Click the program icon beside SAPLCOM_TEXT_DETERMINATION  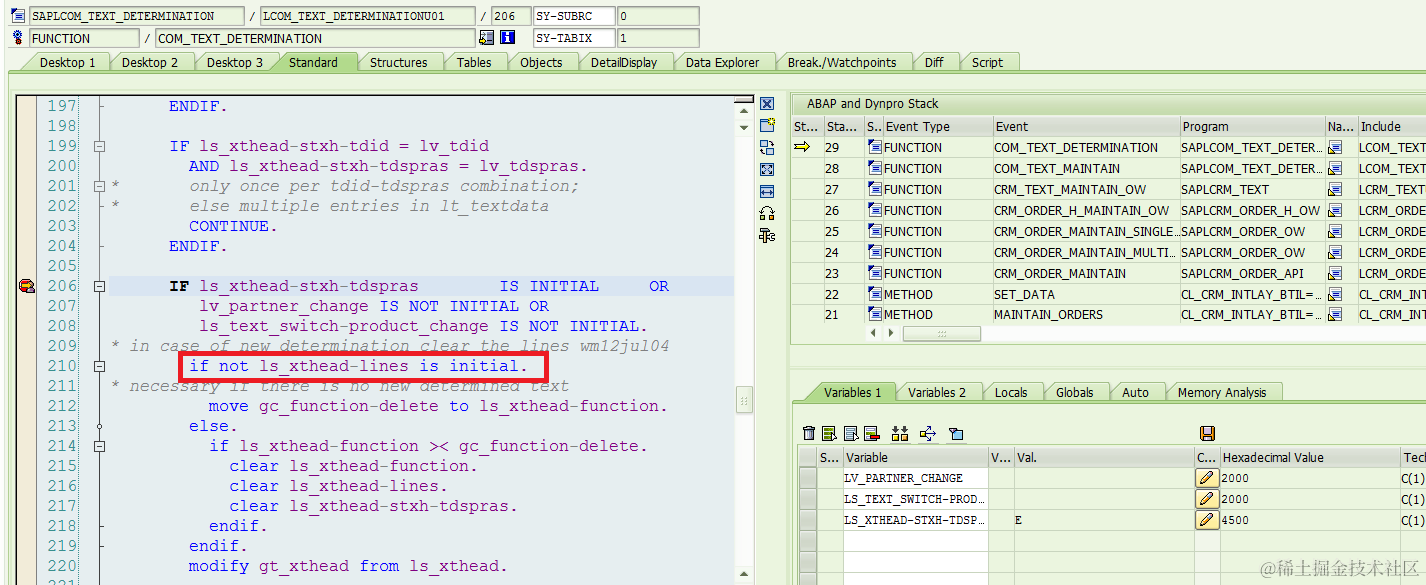tap(18, 16)
